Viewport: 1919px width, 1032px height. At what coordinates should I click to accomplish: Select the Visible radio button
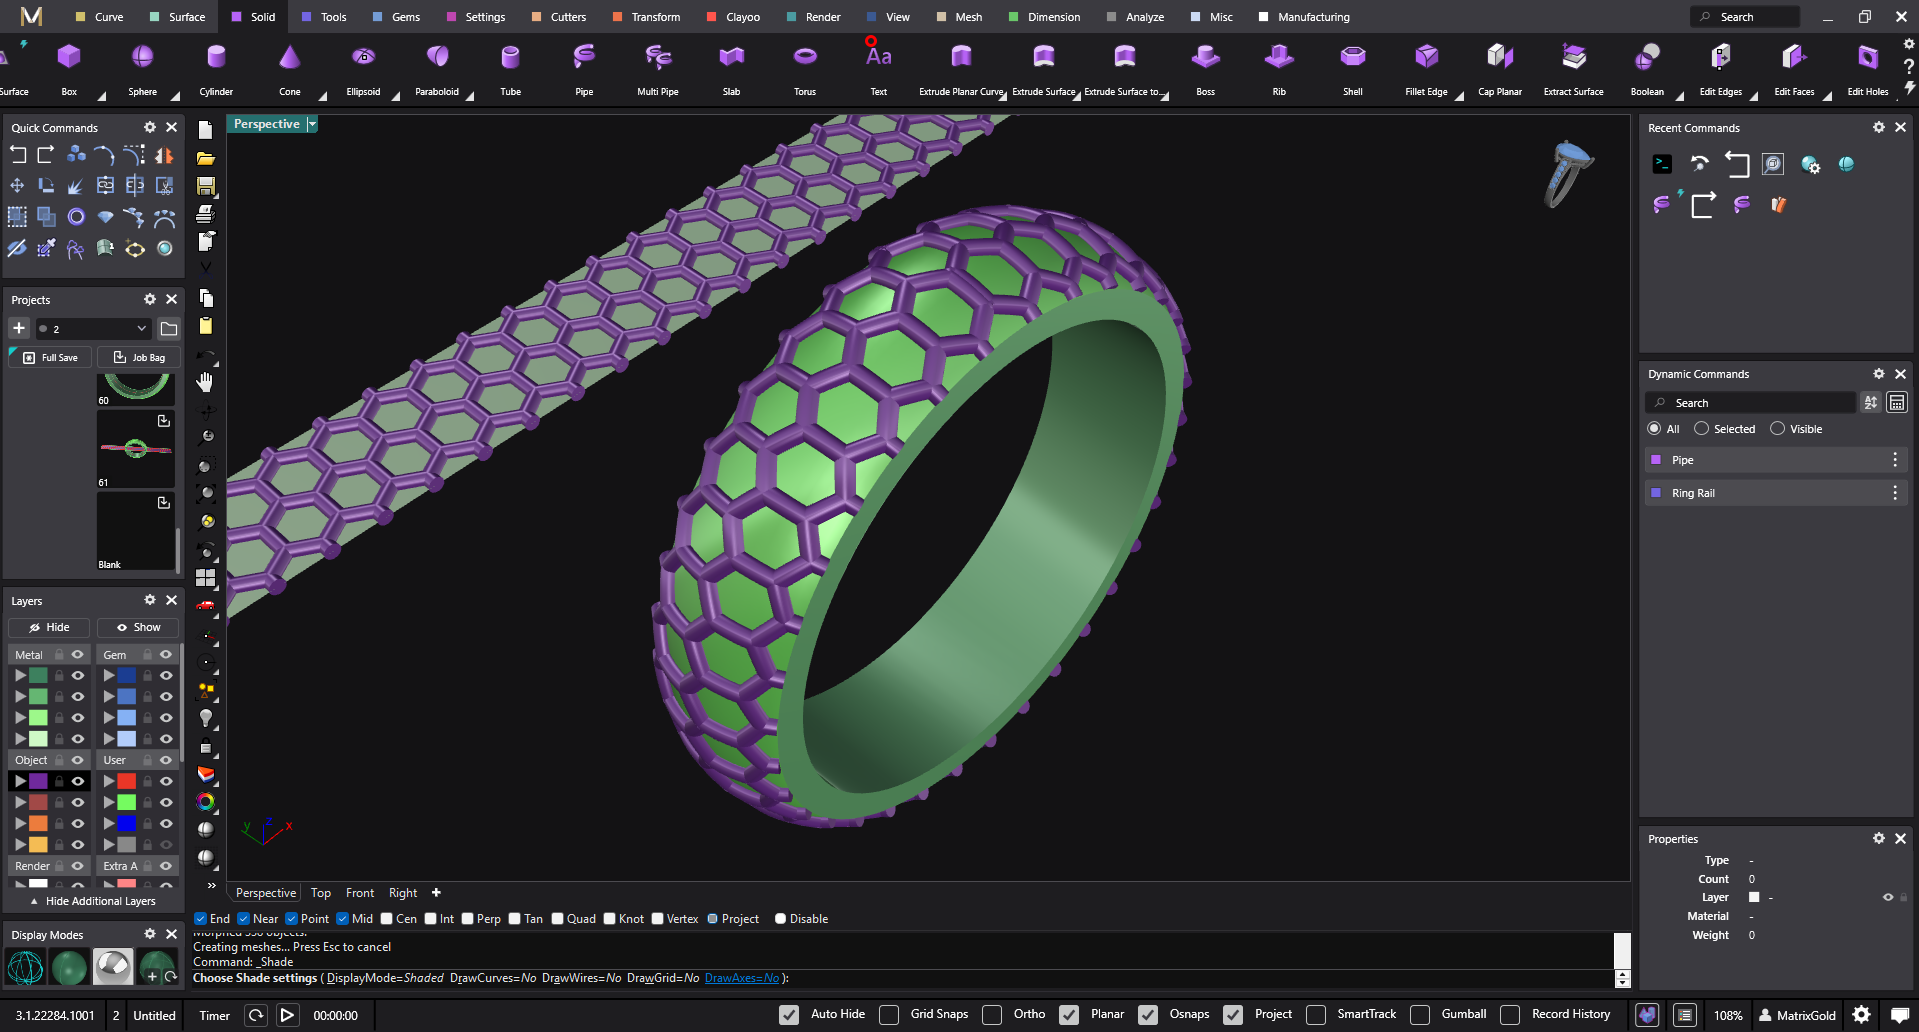[1777, 429]
